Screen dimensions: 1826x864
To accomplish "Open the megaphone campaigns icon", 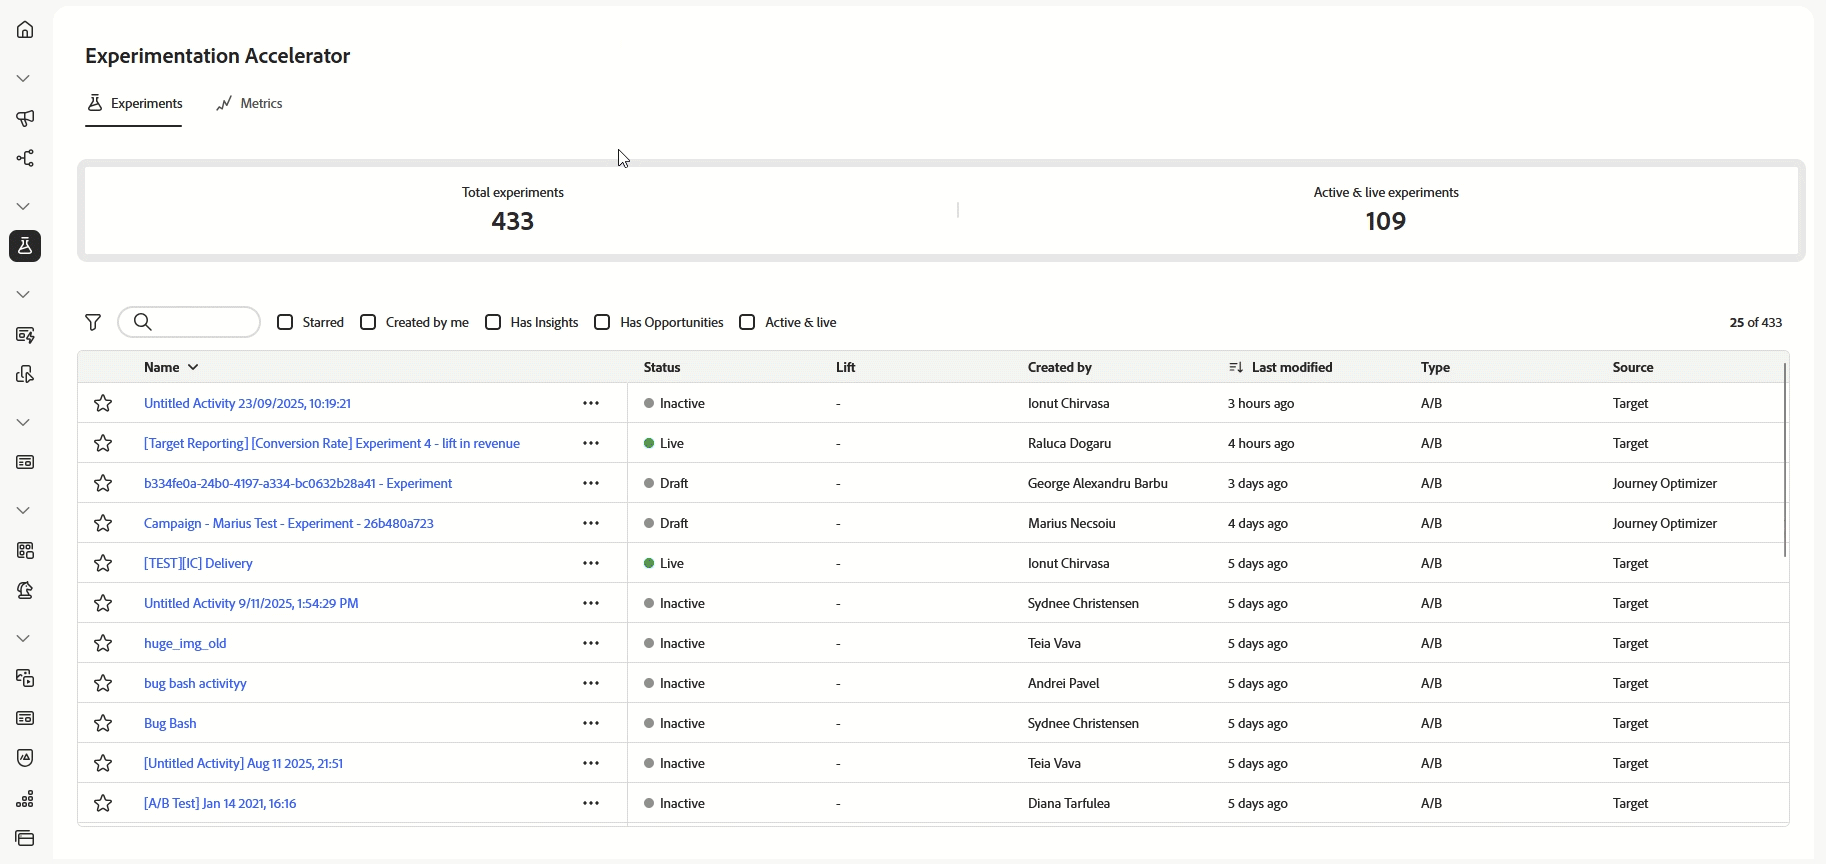I will tap(25, 118).
